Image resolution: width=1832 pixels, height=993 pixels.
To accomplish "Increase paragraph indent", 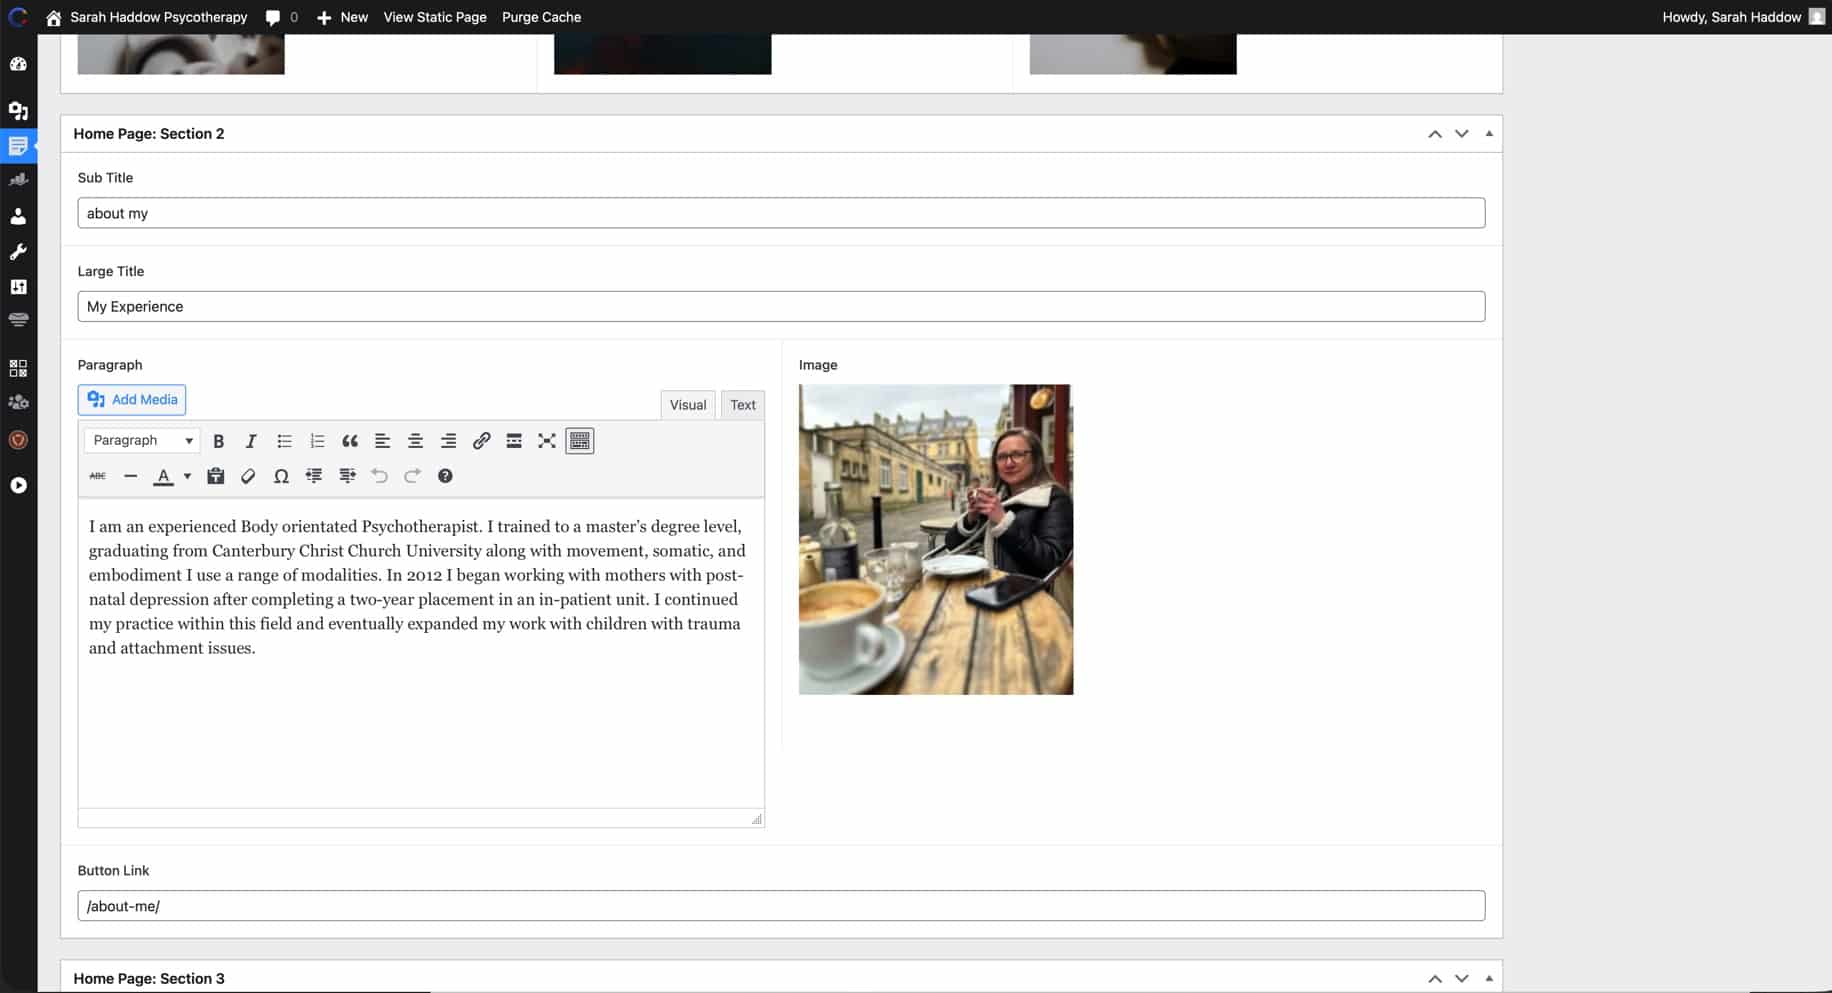I will tap(347, 476).
